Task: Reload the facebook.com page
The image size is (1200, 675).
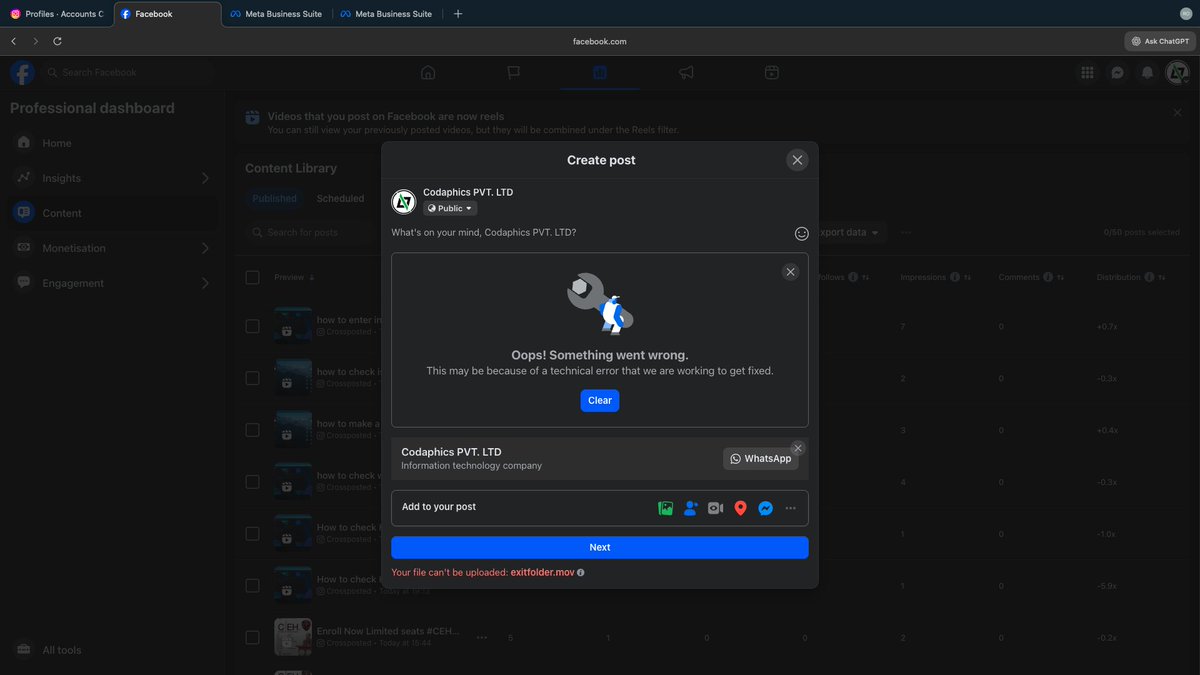Action: [57, 41]
